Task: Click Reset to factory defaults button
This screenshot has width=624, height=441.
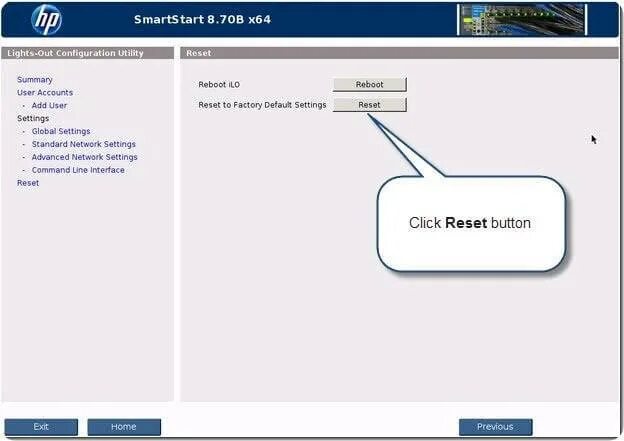Action: click(x=370, y=105)
